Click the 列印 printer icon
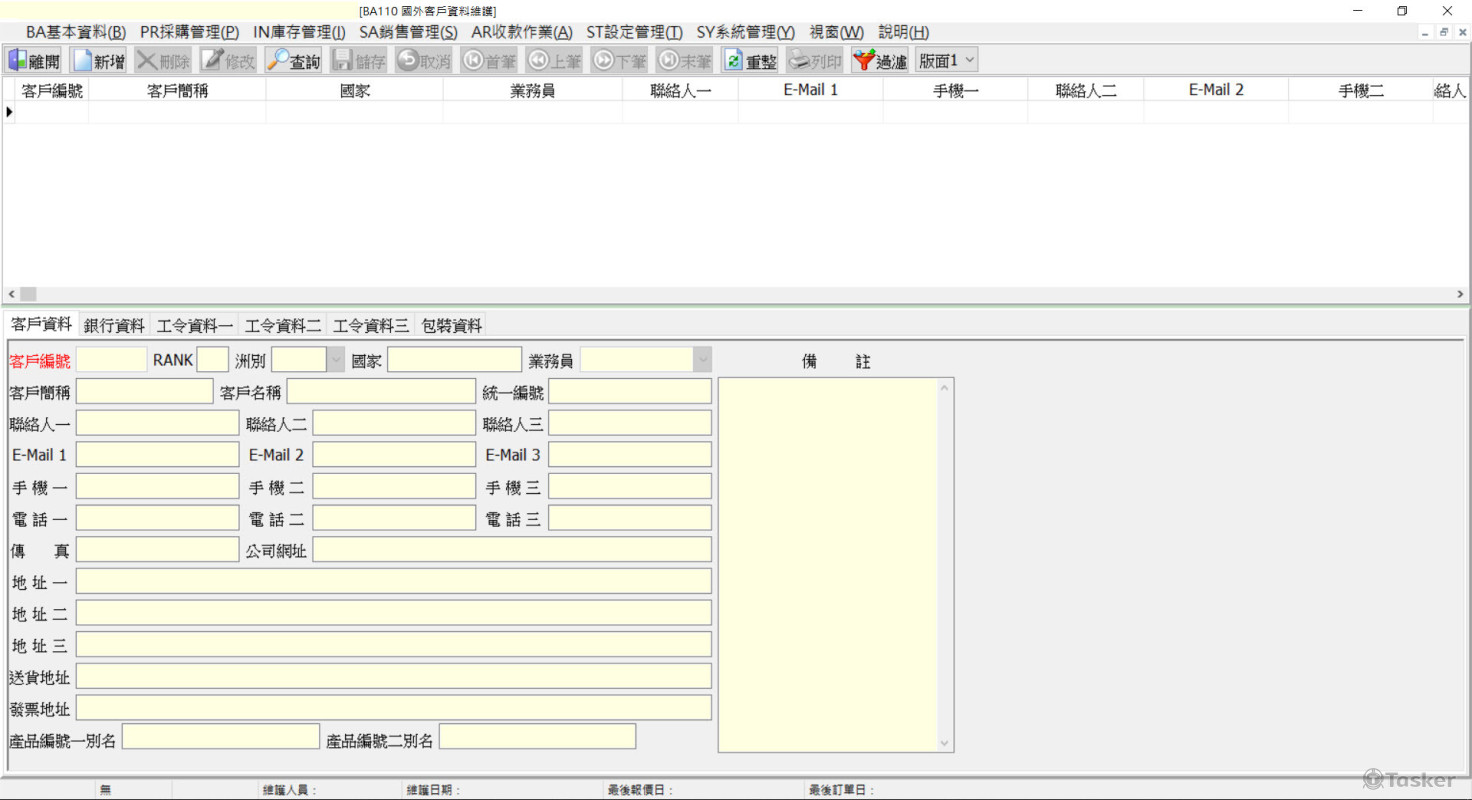Viewport: 1472px width, 800px height. (x=799, y=61)
